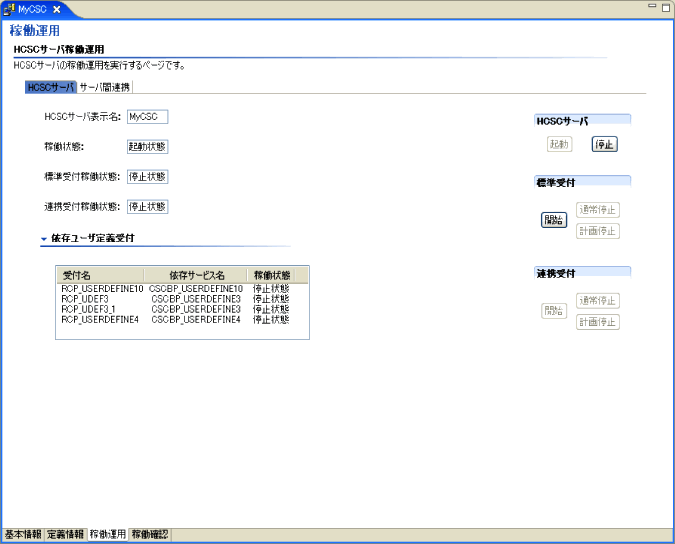Click the HCSCサーバ稼働運用 heading
Image resolution: width=675 pixels, height=544 pixels.
(x=59, y=49)
